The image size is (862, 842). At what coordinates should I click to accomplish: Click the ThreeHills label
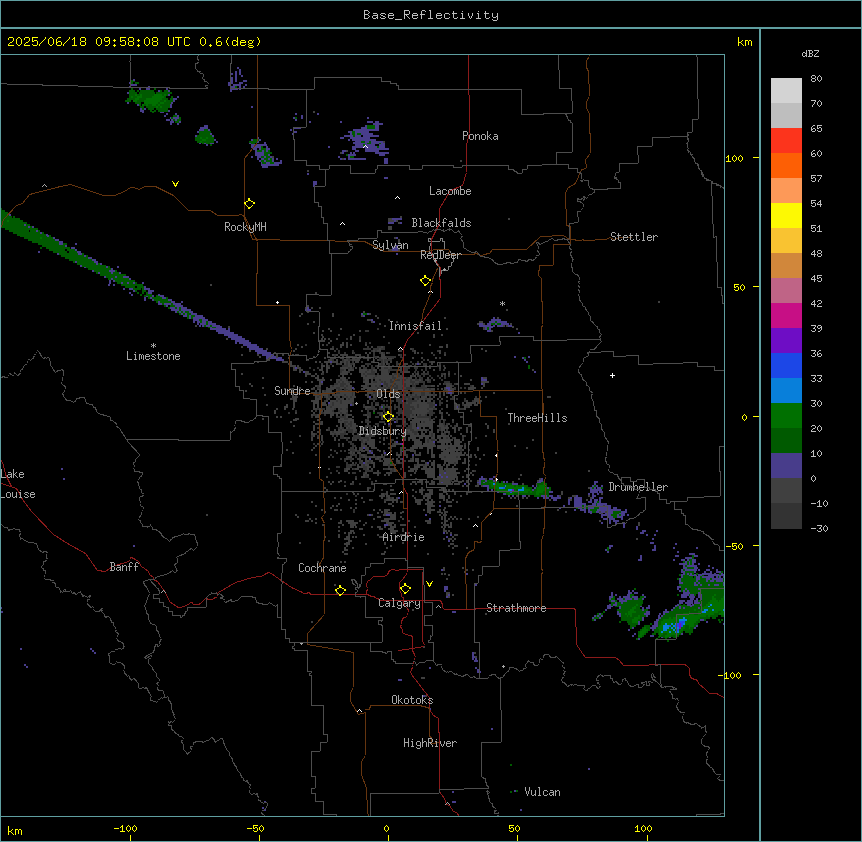coord(537,418)
